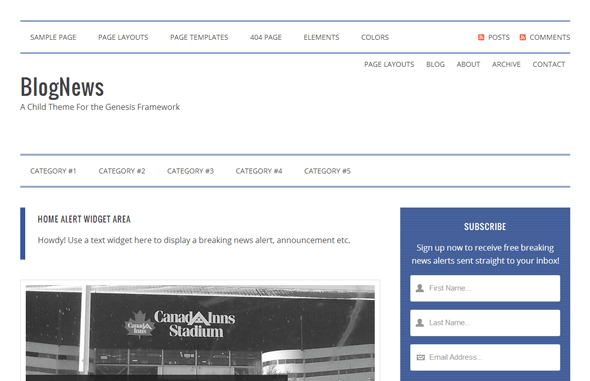Click tagline A Child Theme For the Genesis Framework
This screenshot has height=381, width=590.
(x=100, y=107)
